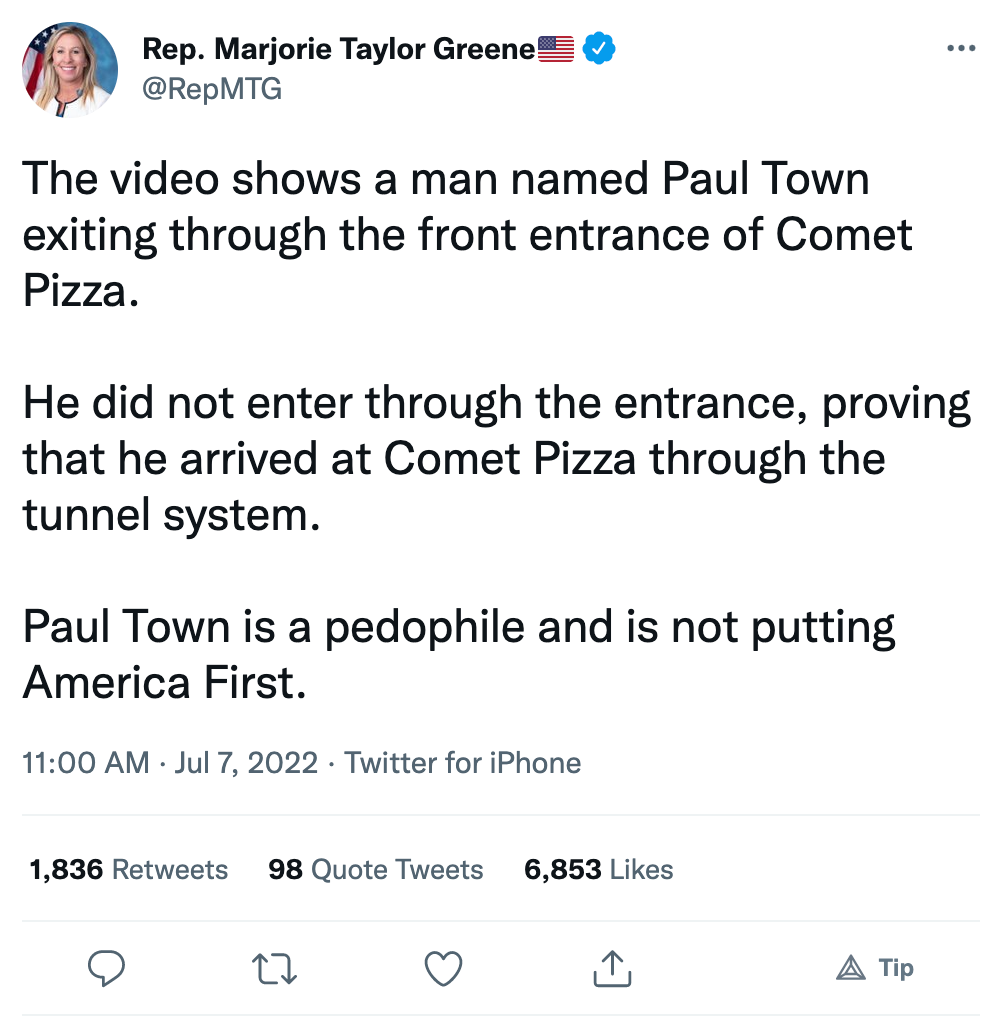Click the US flag emoji beside name

pos(556,48)
